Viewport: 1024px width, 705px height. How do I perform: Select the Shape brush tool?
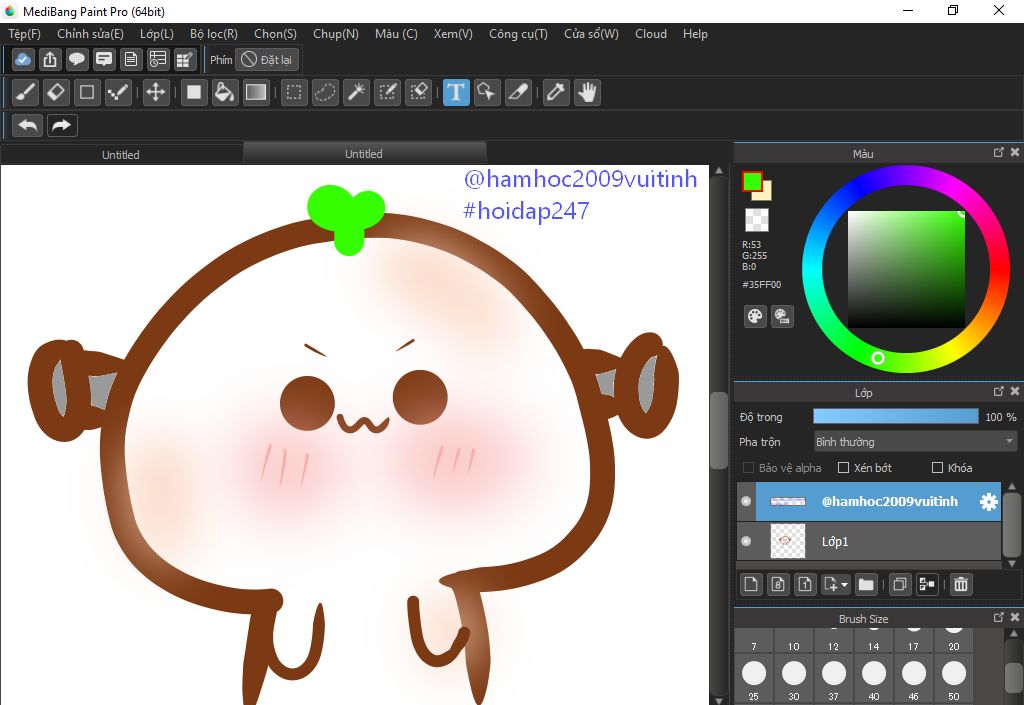click(x=87, y=92)
